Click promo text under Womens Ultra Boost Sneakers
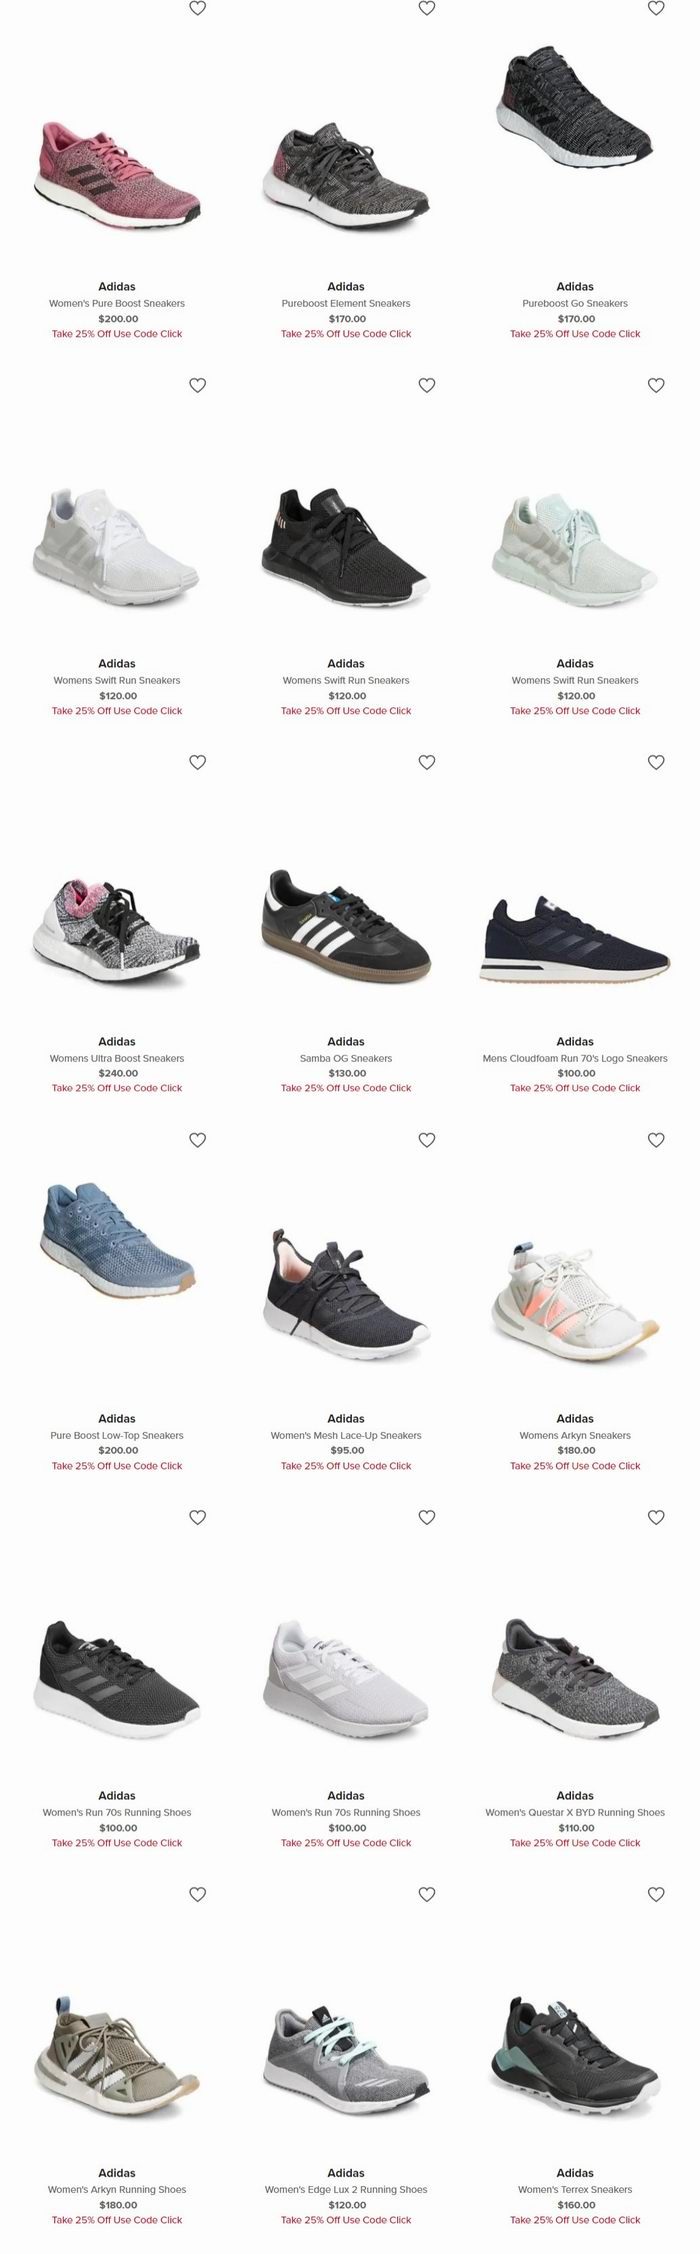The image size is (700, 2254). point(117,1088)
